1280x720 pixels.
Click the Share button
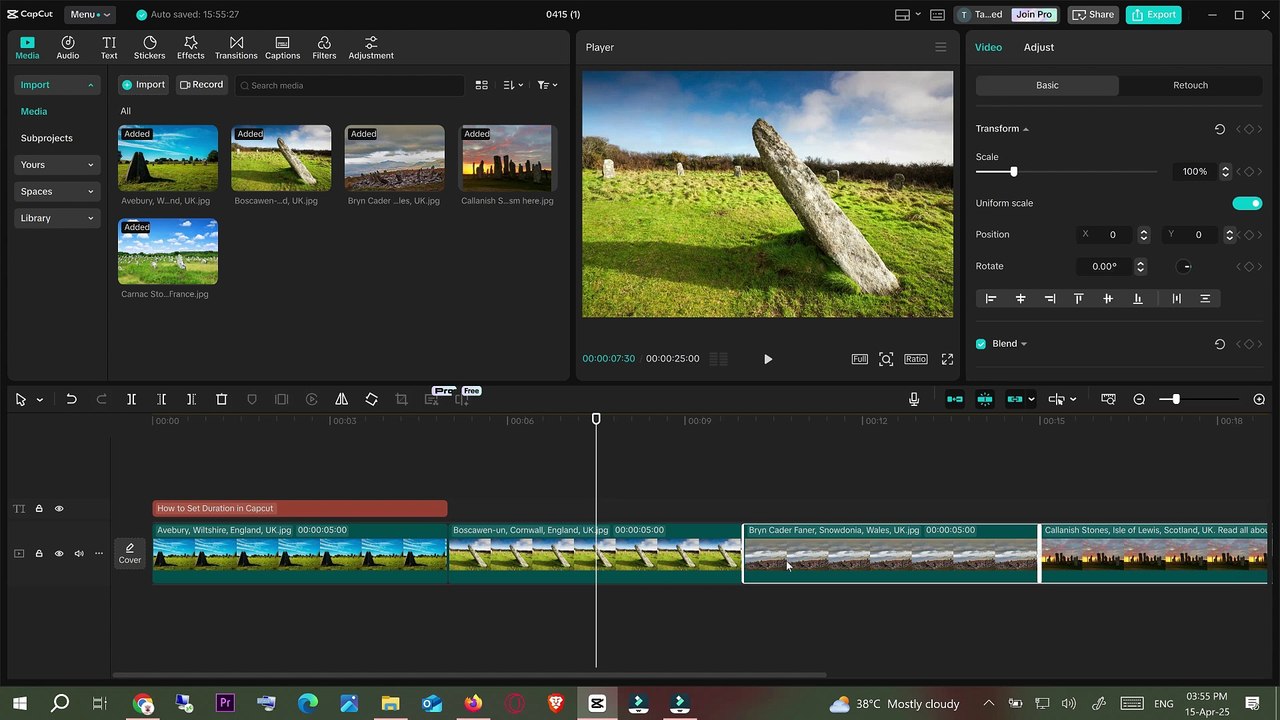(1093, 14)
